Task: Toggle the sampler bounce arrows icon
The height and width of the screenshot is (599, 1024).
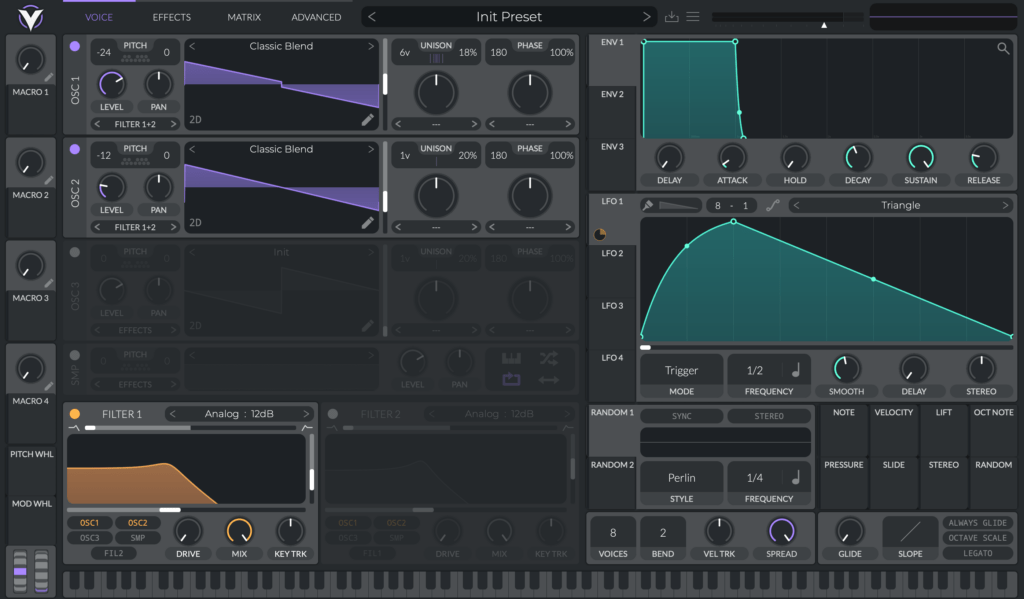Action: coord(549,380)
